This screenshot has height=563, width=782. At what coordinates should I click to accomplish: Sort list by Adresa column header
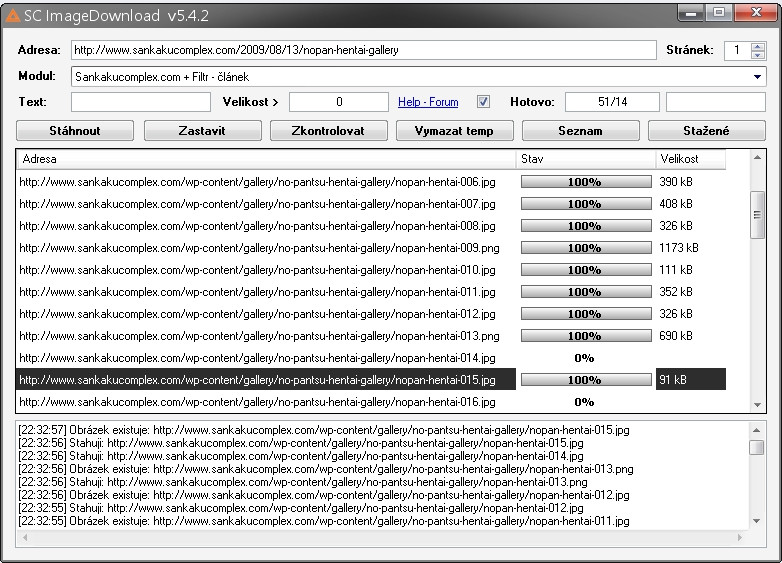click(267, 159)
